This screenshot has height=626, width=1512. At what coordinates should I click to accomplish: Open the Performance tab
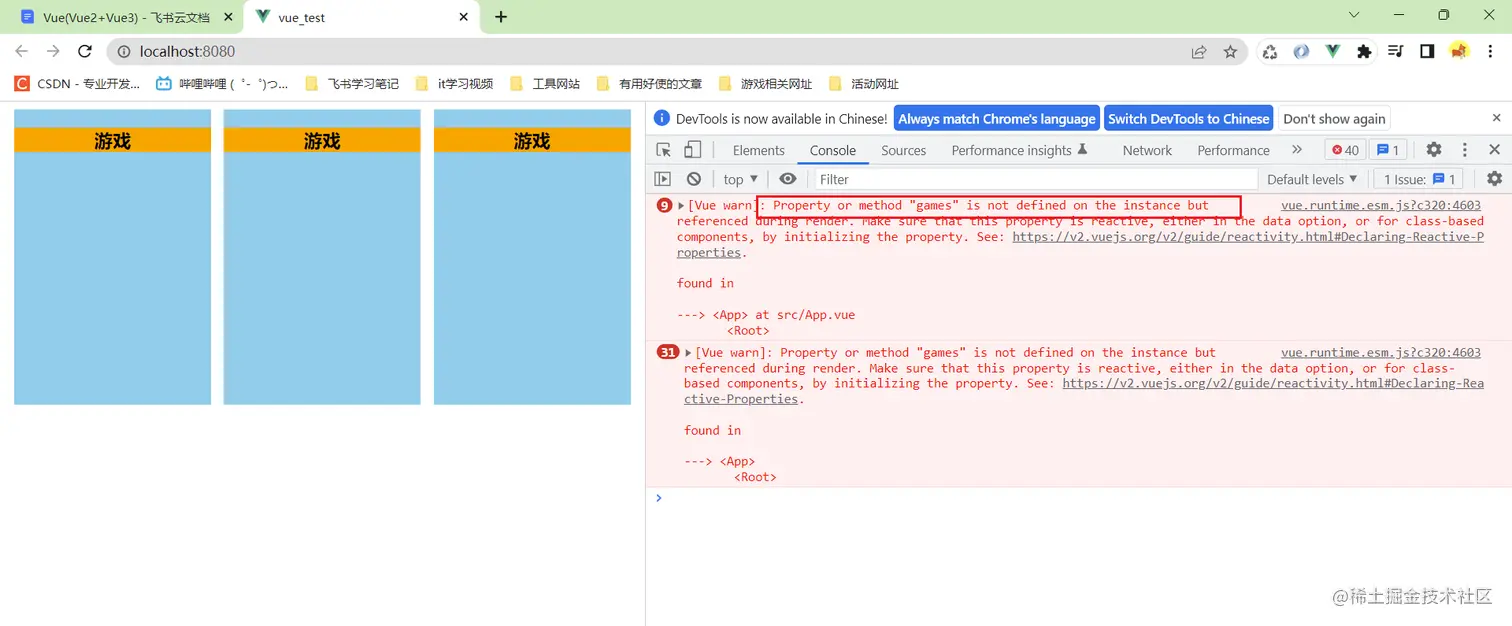coord(1234,150)
